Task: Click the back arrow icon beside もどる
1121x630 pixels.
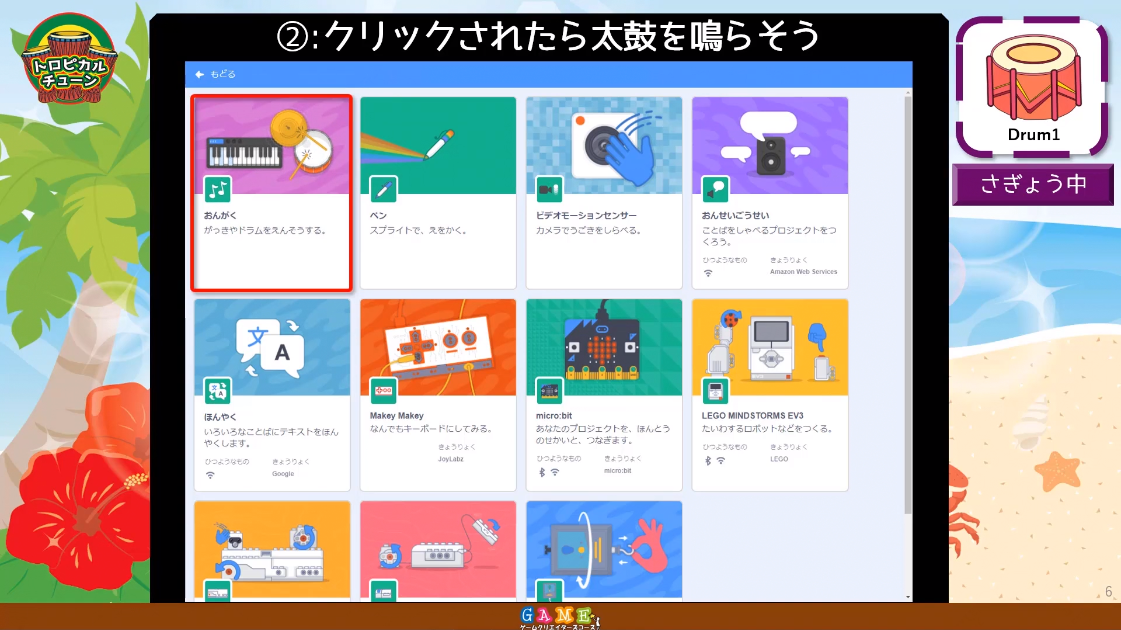Action: tap(199, 74)
